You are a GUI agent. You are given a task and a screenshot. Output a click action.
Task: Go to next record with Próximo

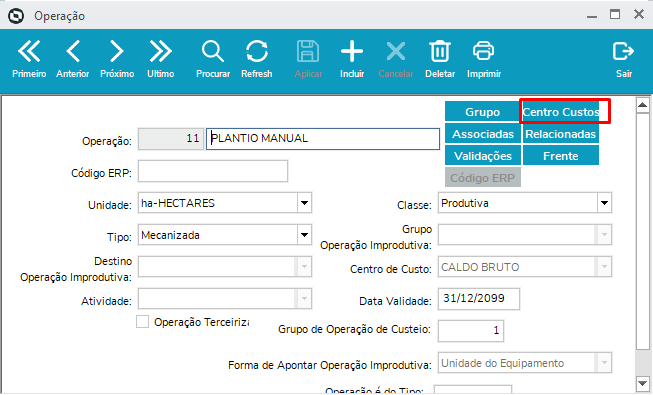pos(117,59)
